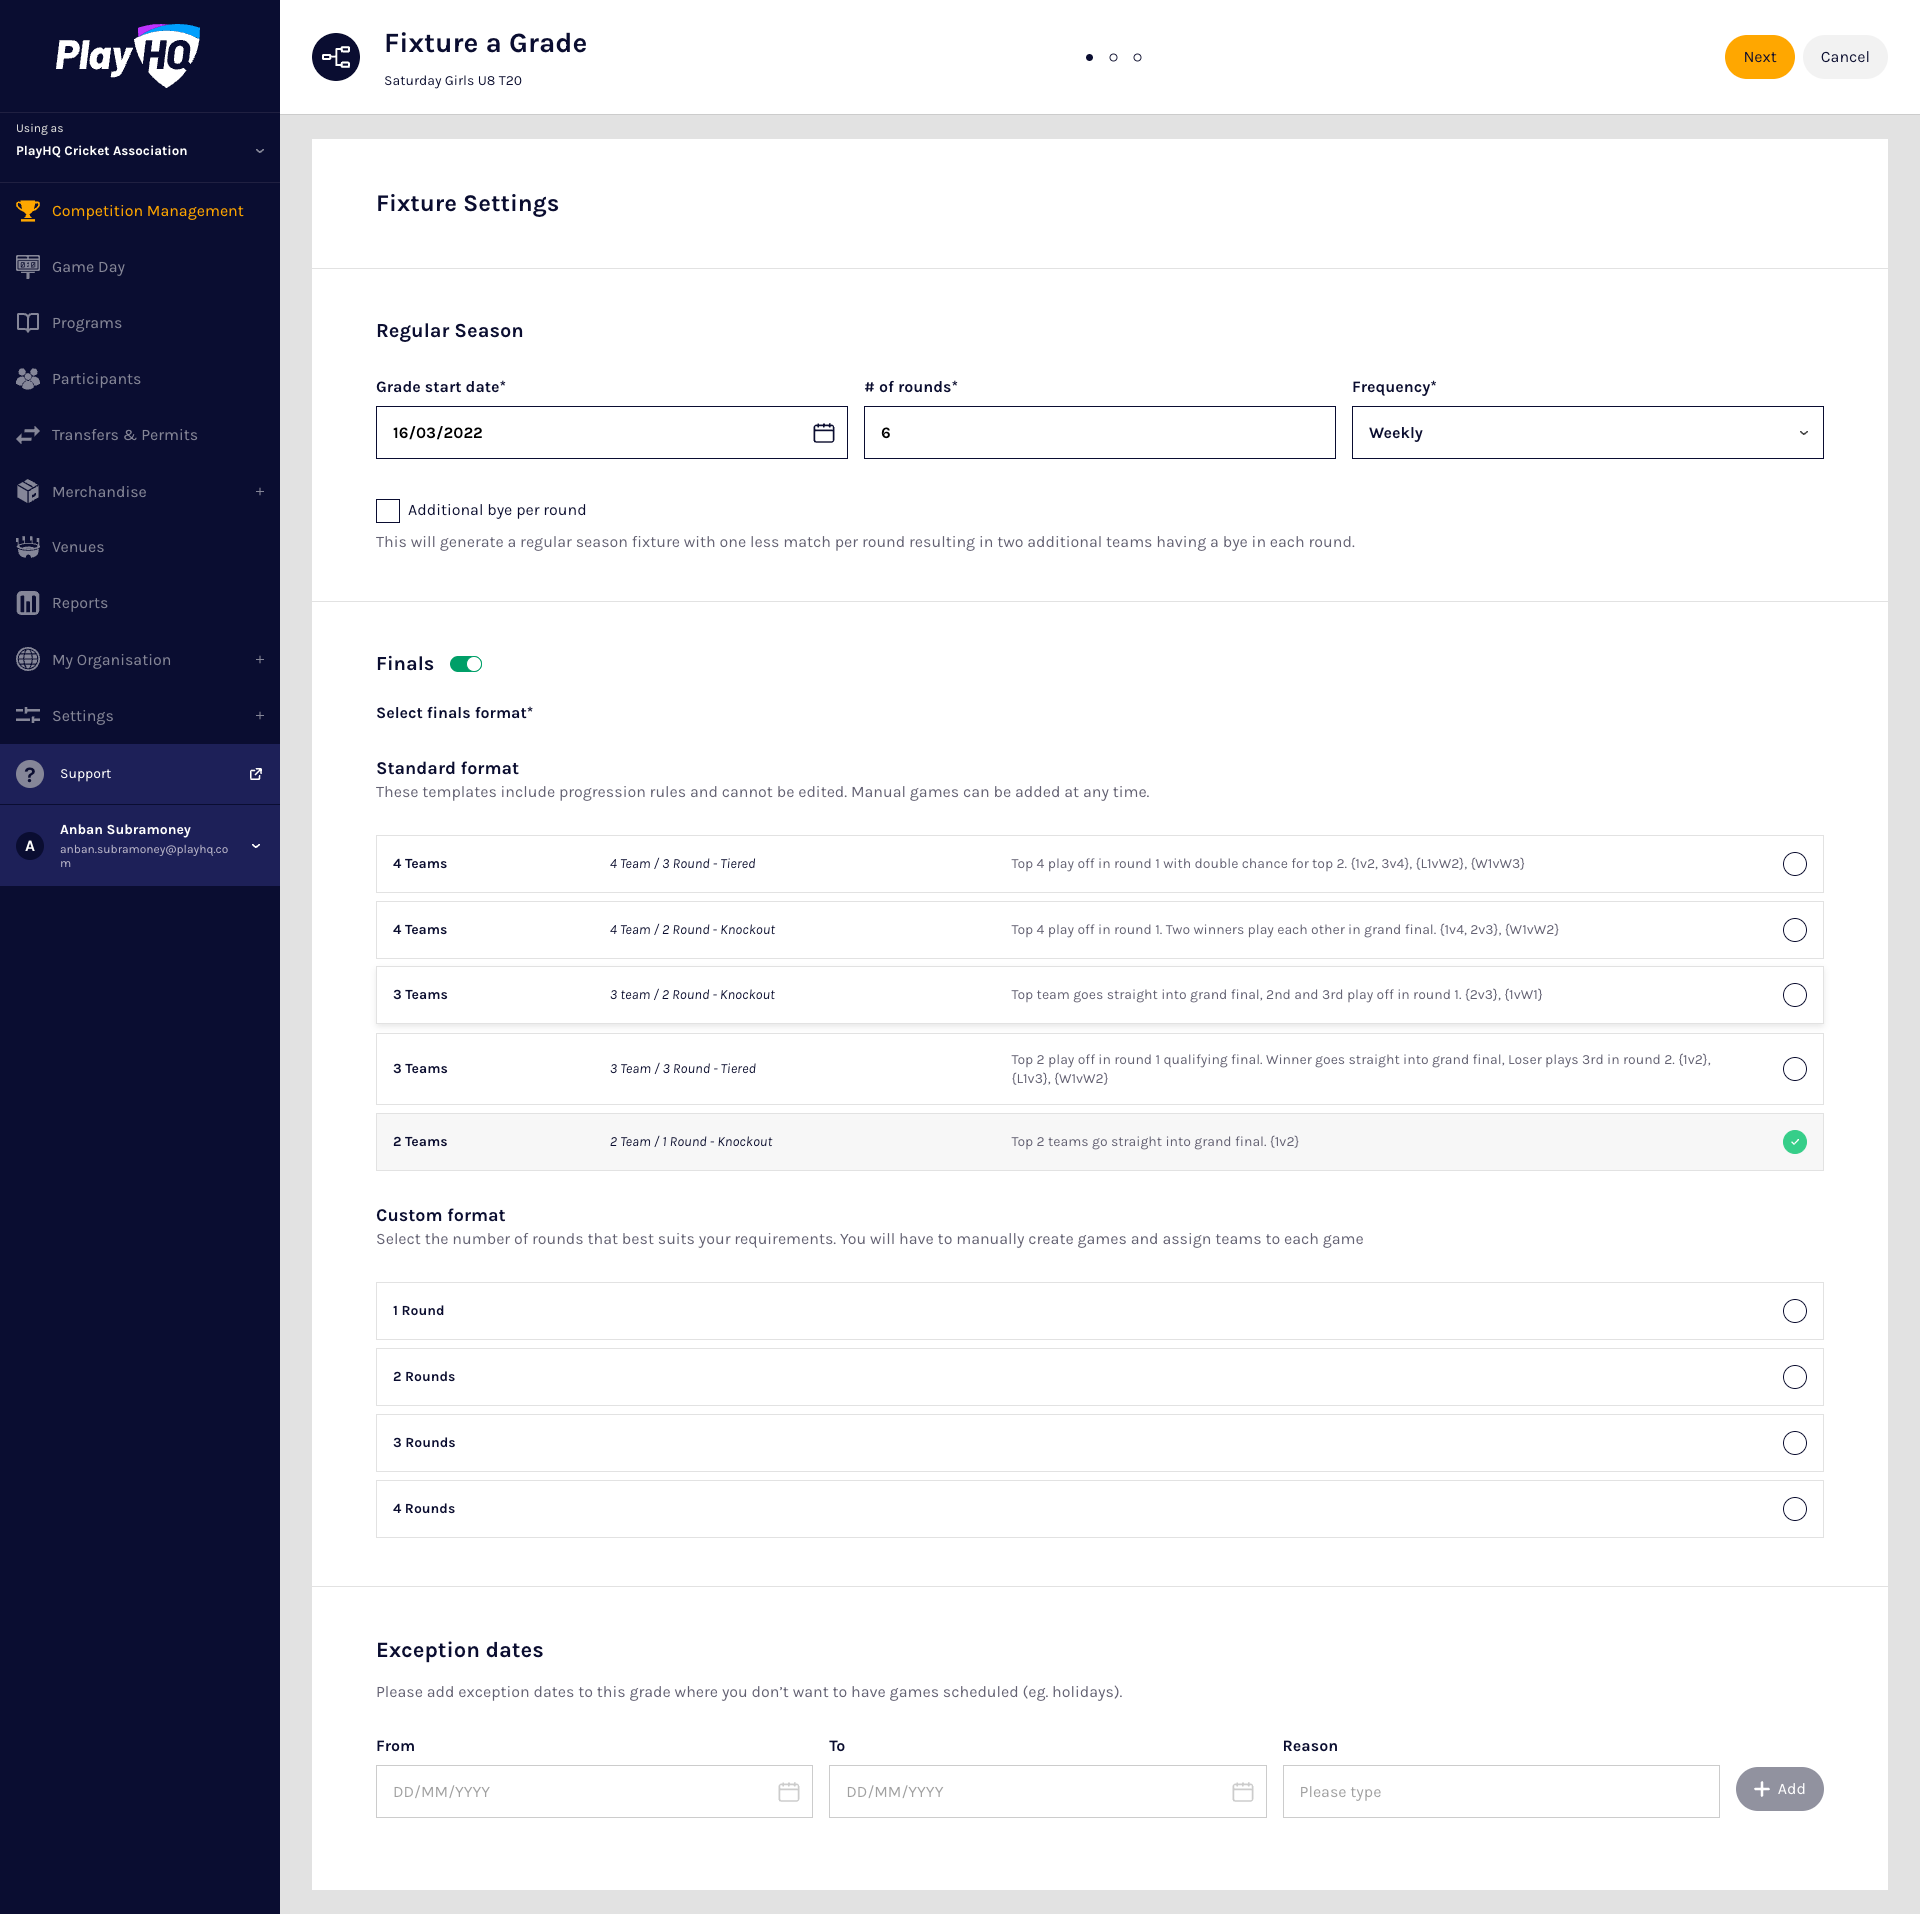Open the exception From date calendar icon

point(789,1792)
